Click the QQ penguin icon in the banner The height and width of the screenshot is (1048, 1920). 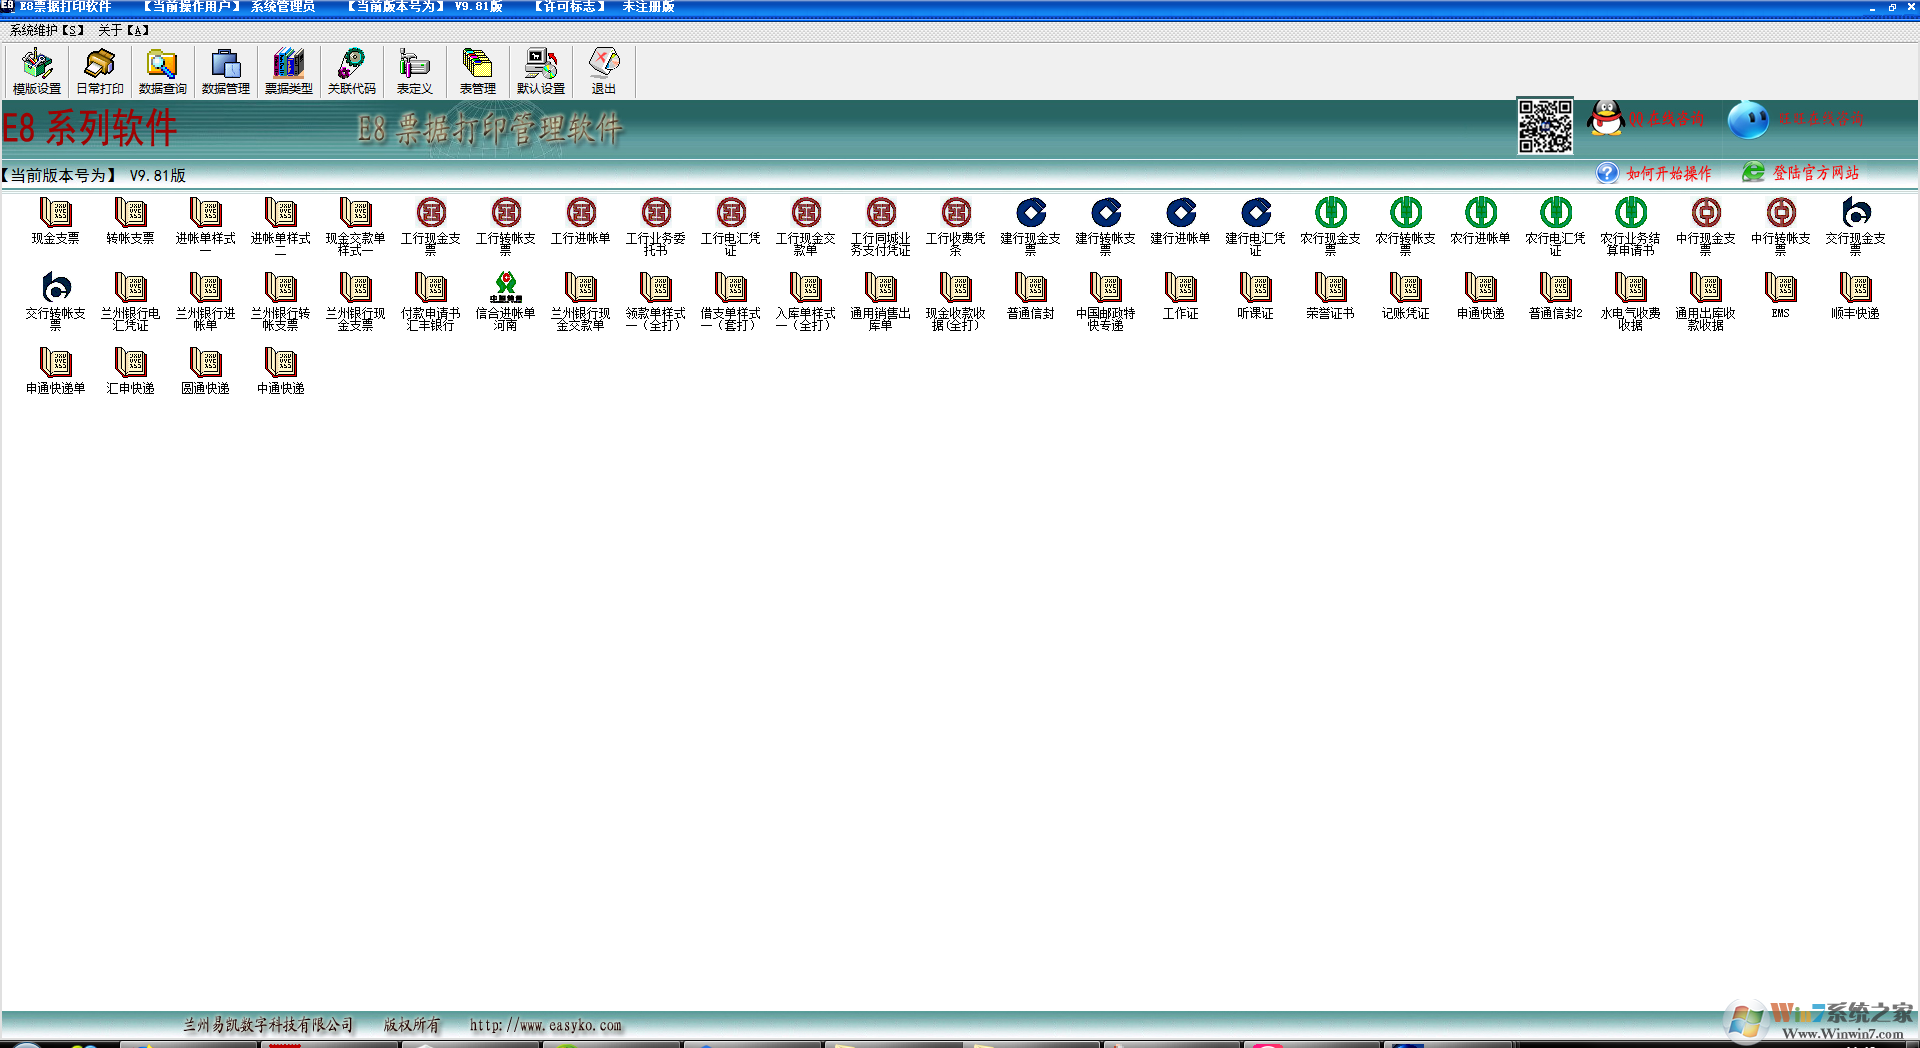click(1606, 119)
